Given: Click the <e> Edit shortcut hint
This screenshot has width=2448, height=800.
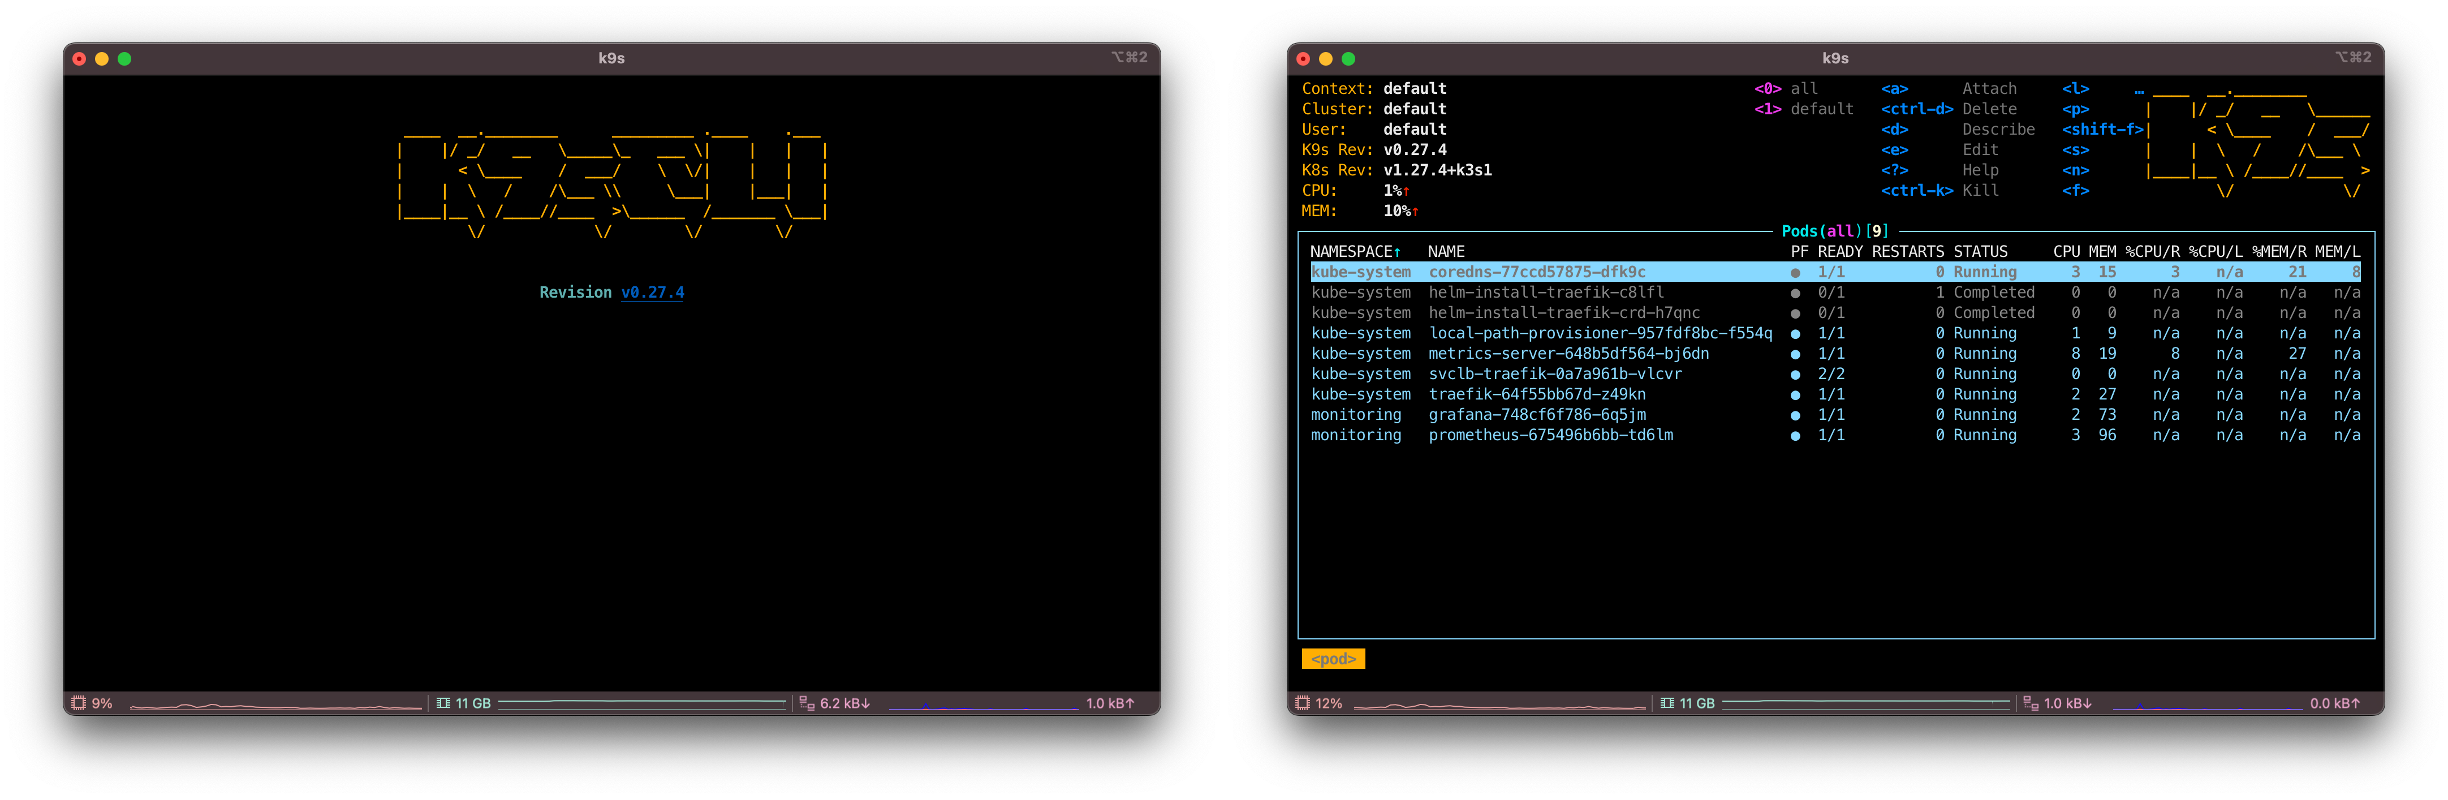Looking at the screenshot, I should pos(1940,150).
